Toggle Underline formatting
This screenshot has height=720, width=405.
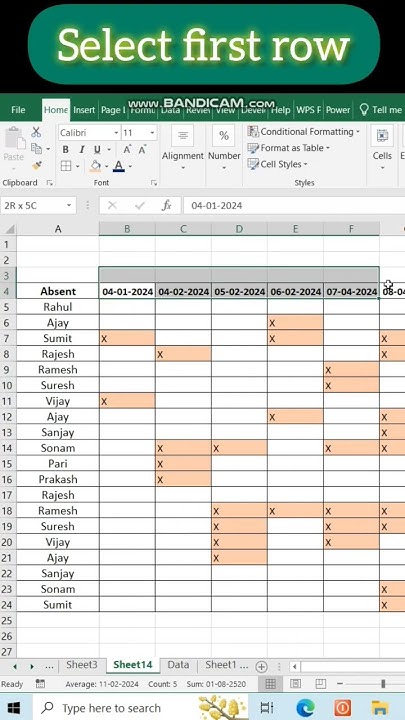coord(97,150)
